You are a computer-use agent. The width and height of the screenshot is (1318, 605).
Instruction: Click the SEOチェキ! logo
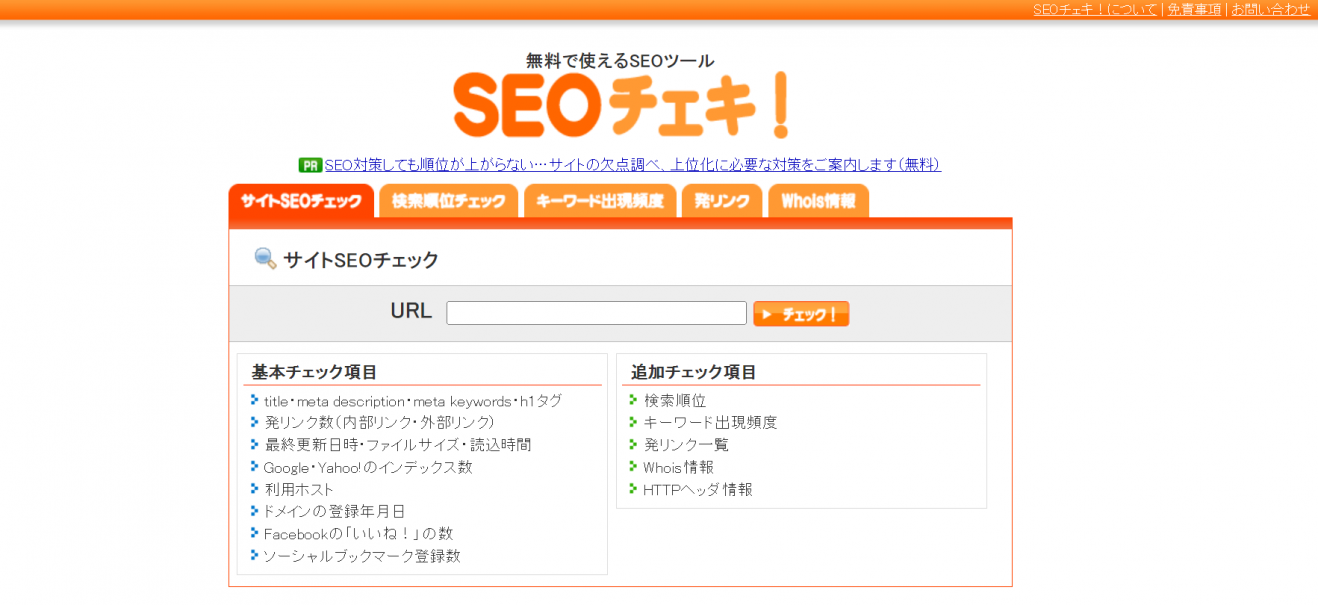coord(620,100)
